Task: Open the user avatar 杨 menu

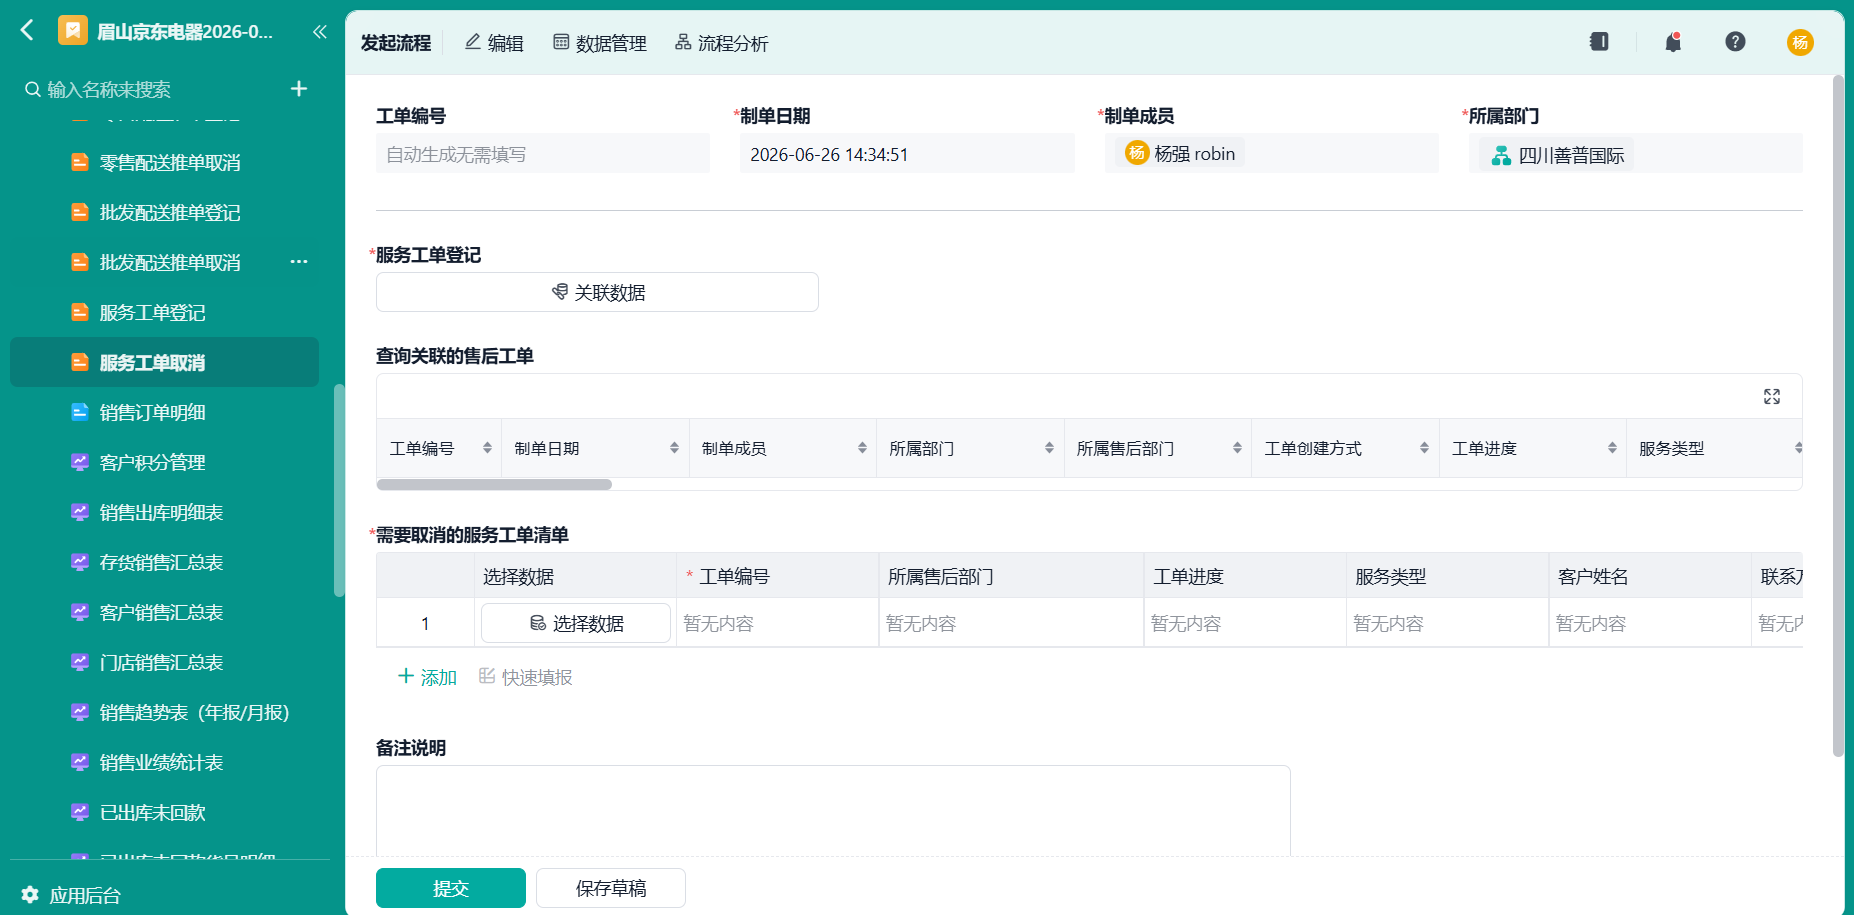Action: point(1800,42)
